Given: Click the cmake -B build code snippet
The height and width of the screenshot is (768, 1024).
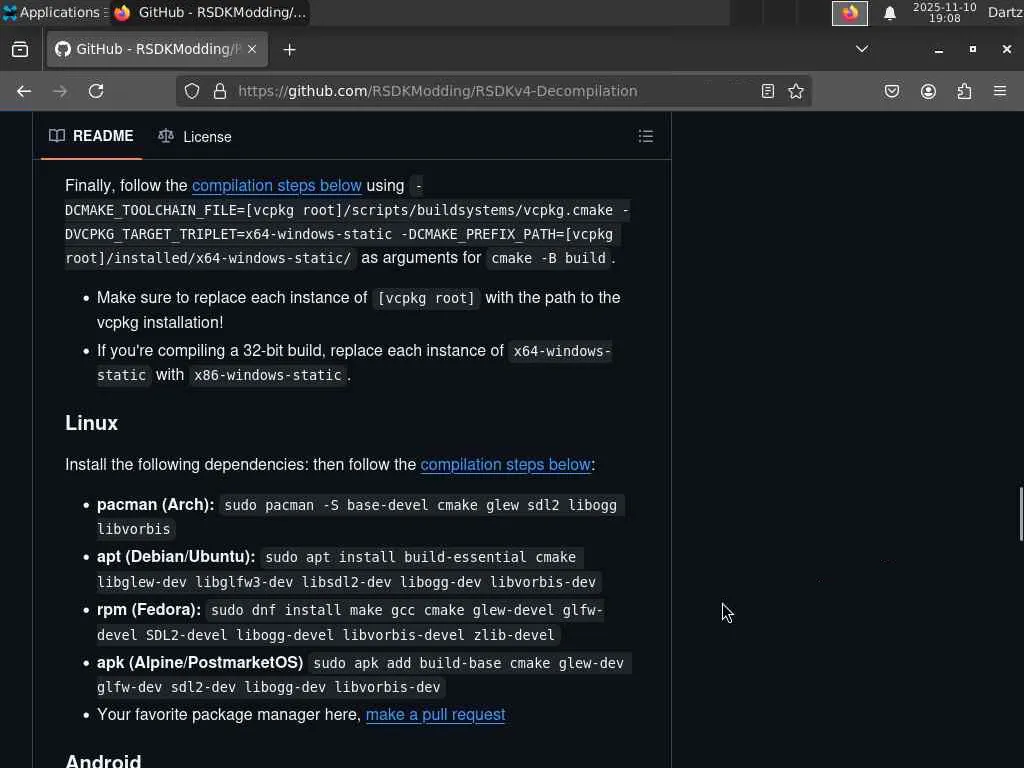Looking at the screenshot, I should pyautogui.click(x=549, y=258).
